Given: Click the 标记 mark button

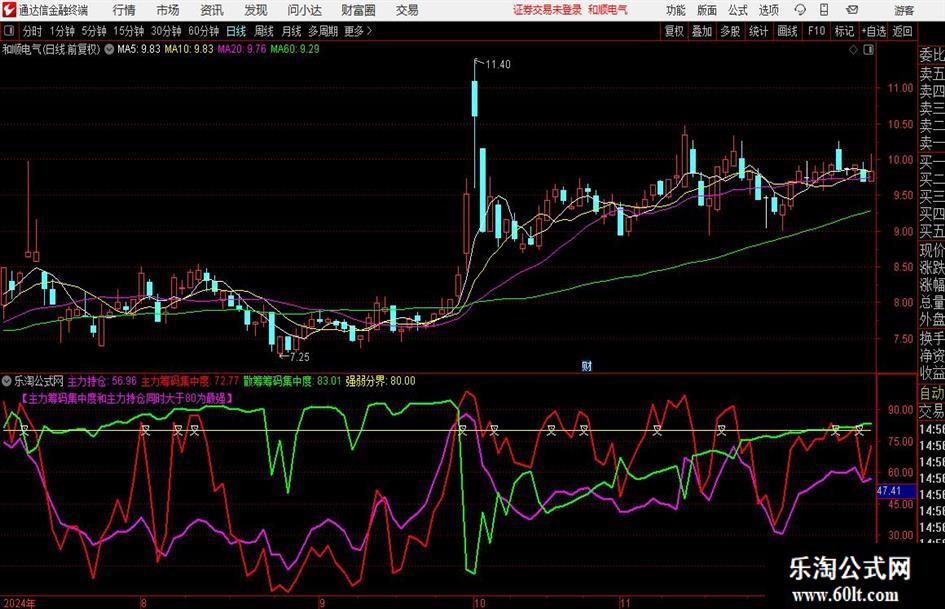Looking at the screenshot, I should (844, 31).
